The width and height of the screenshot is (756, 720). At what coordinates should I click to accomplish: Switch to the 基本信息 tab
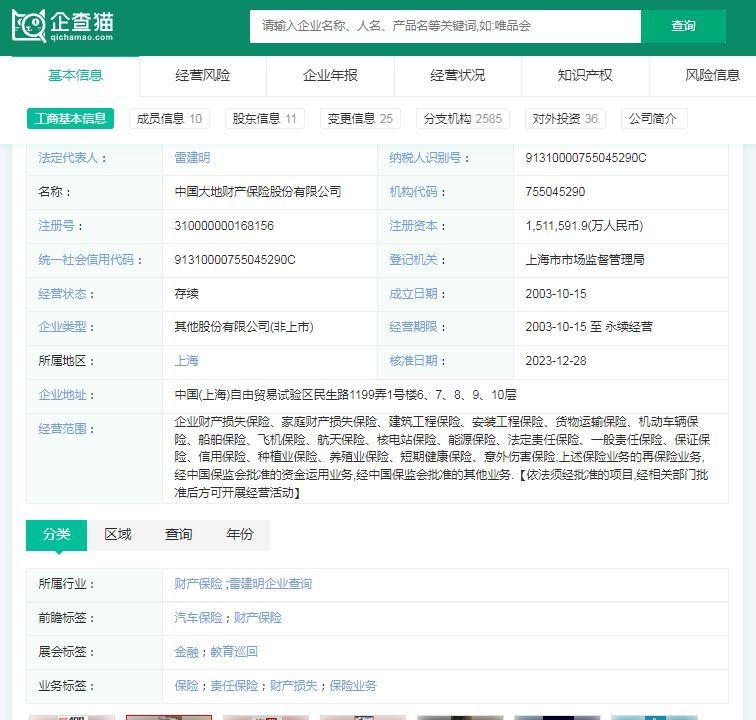pyautogui.click(x=75, y=75)
